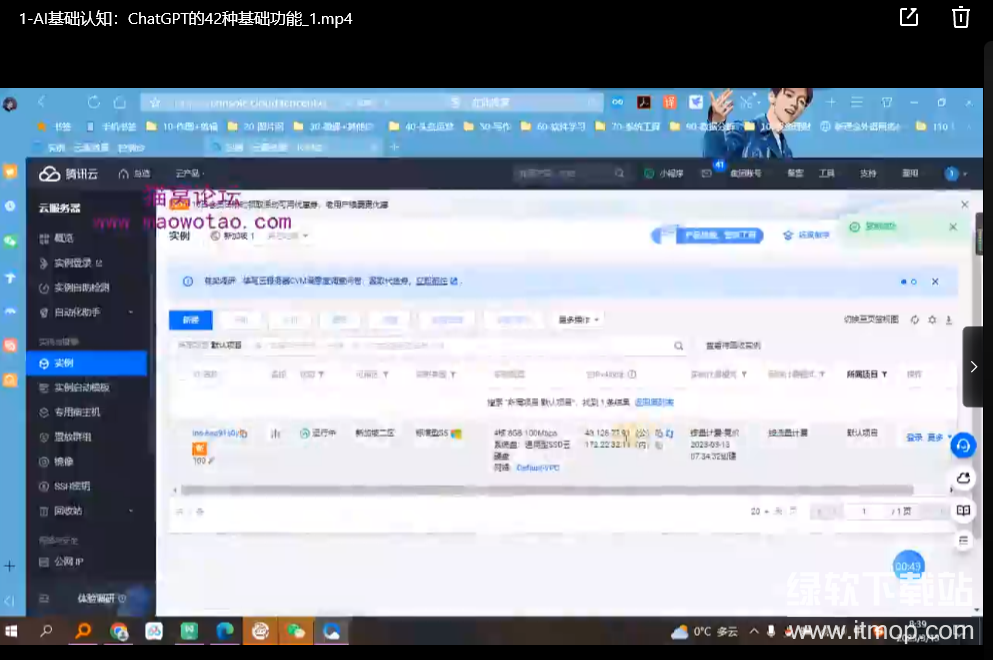The width and height of the screenshot is (993, 660).
Task: Click the page number input field
Action: point(864,511)
